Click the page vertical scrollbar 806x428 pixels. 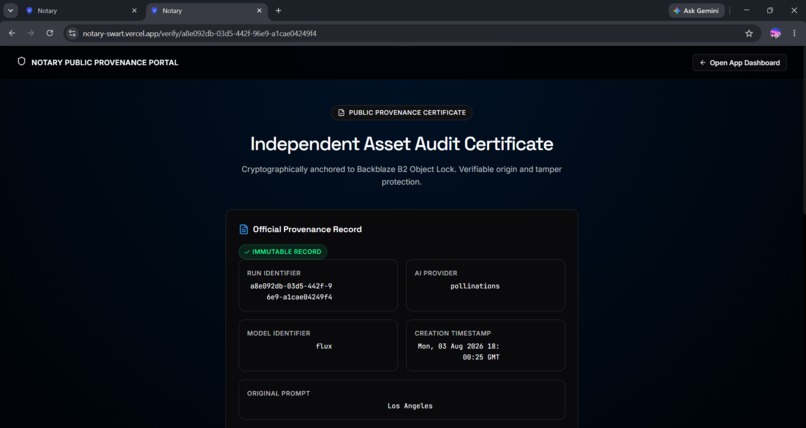click(803, 131)
